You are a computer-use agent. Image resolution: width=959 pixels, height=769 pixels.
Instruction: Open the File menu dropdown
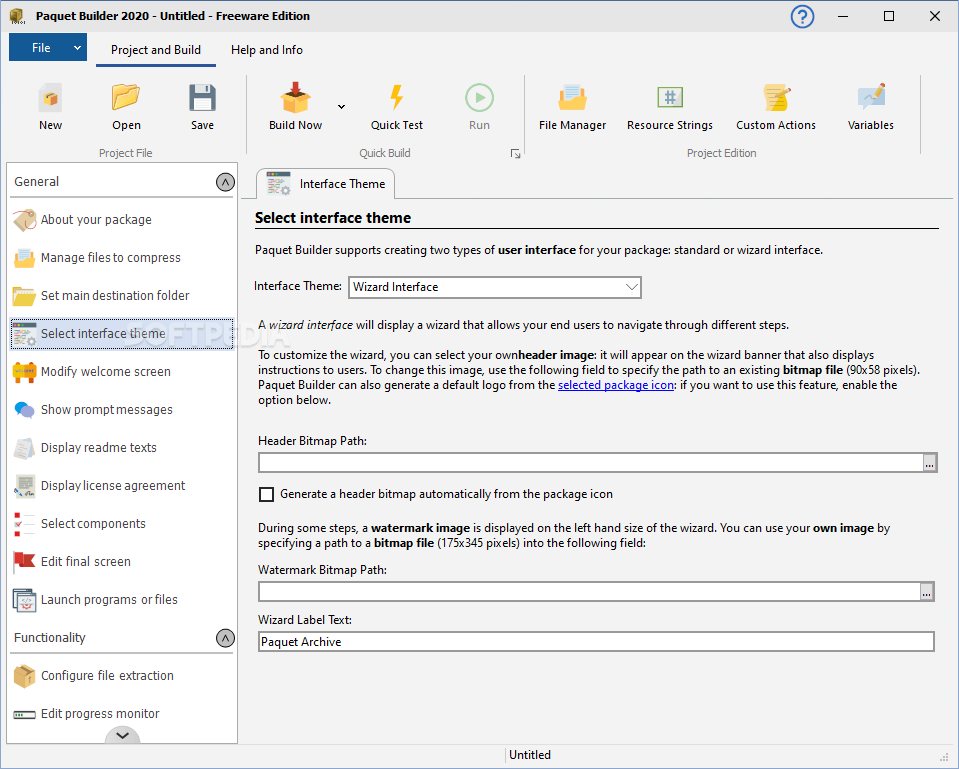point(48,48)
